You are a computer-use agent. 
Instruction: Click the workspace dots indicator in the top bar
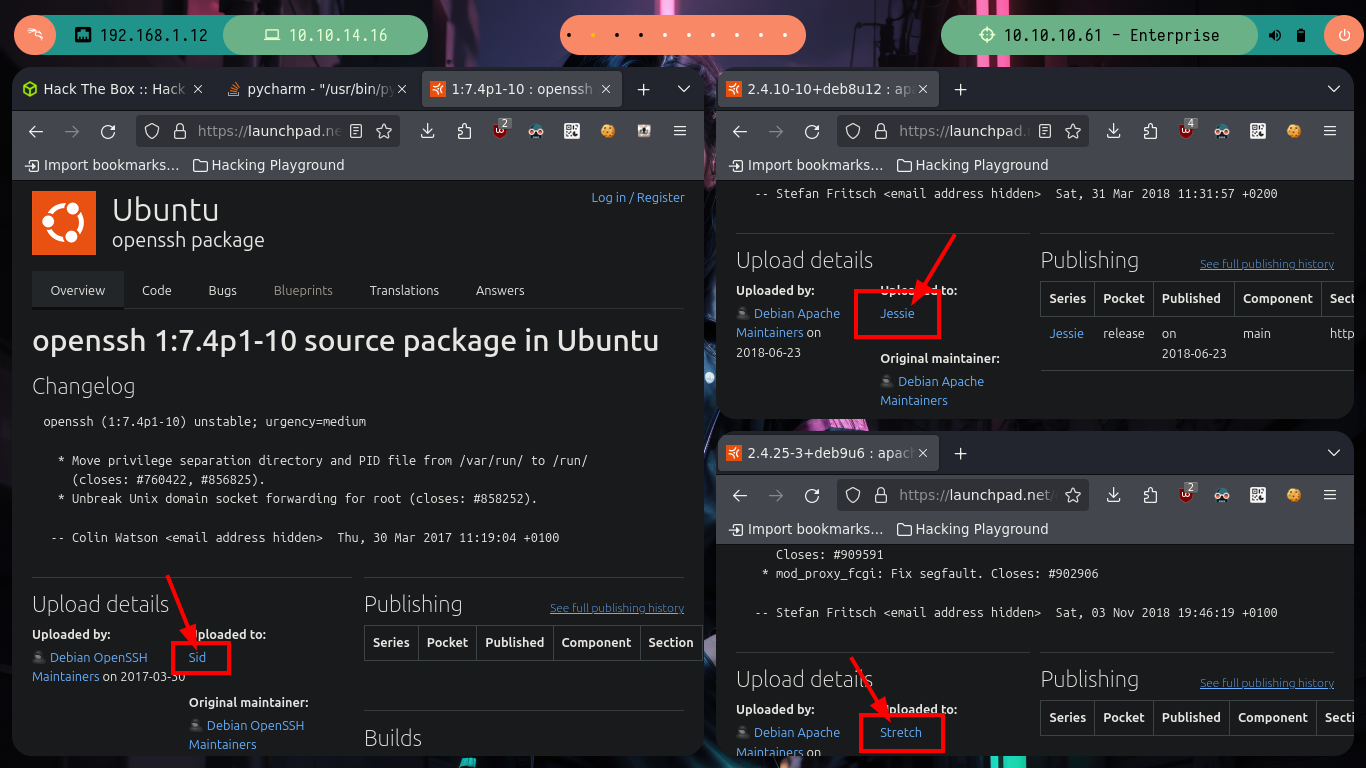point(683,35)
